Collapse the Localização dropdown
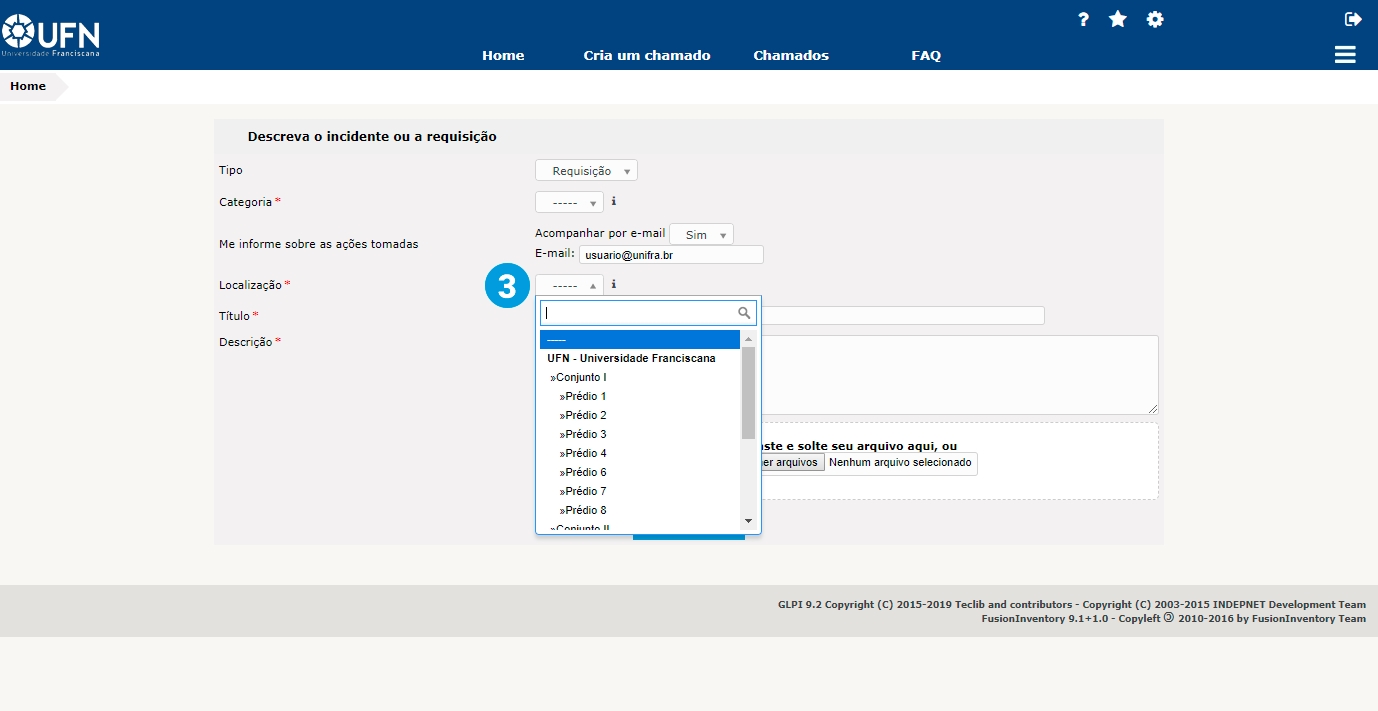 [x=569, y=285]
